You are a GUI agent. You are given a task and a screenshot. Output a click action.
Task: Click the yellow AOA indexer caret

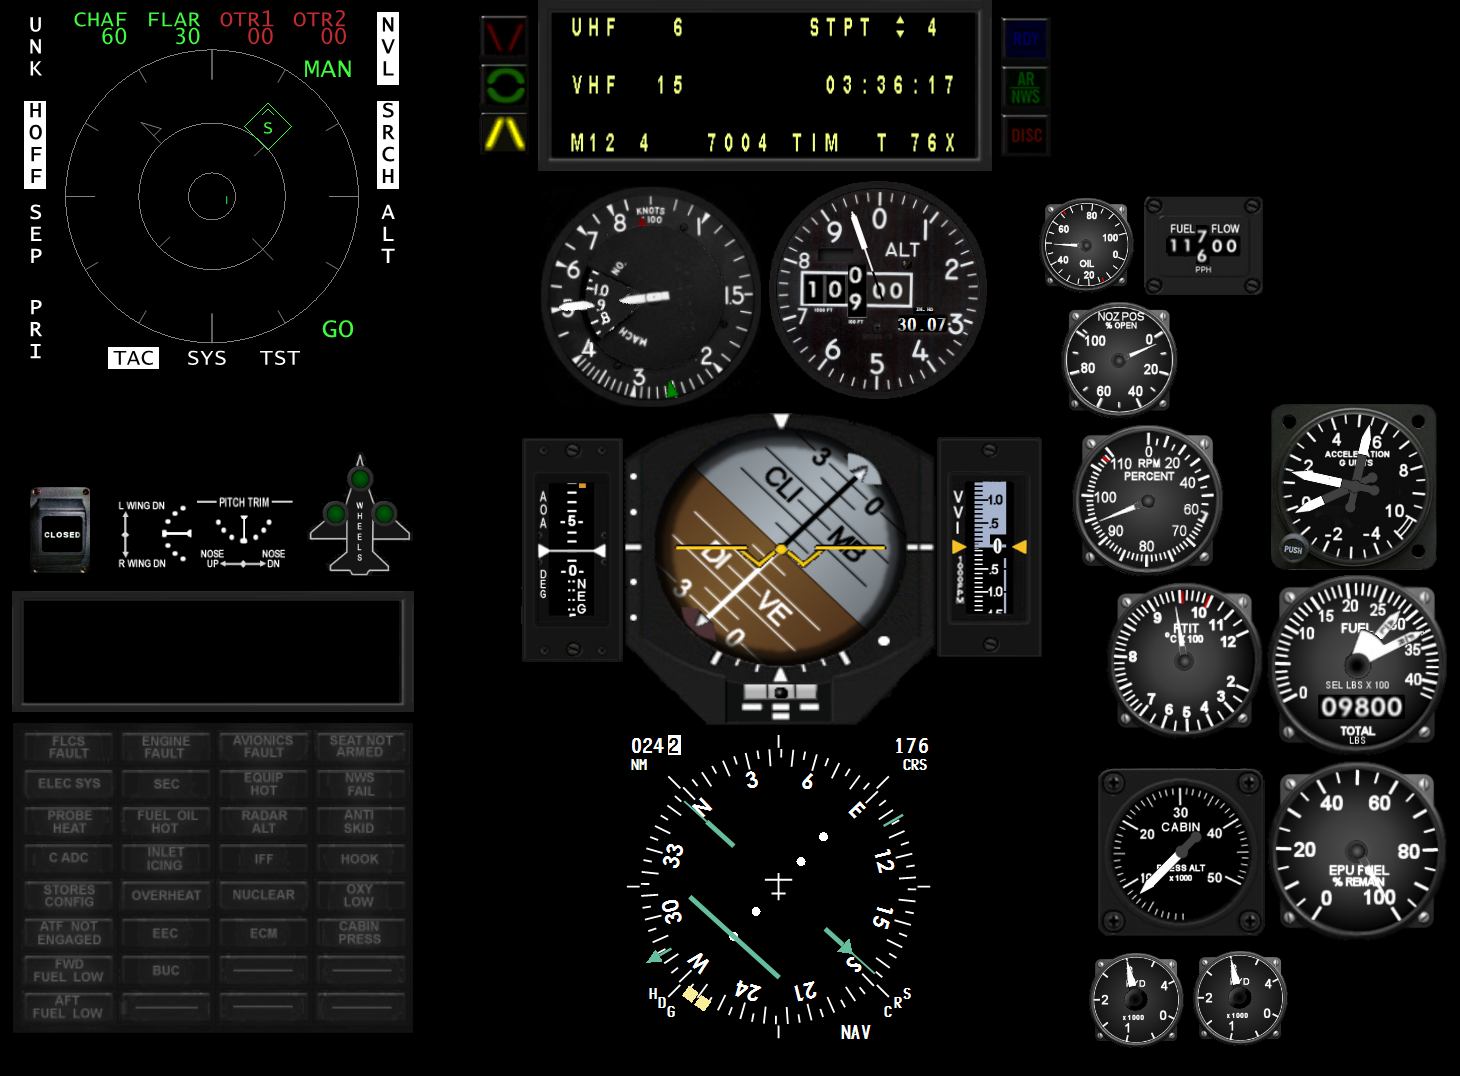coord(504,133)
